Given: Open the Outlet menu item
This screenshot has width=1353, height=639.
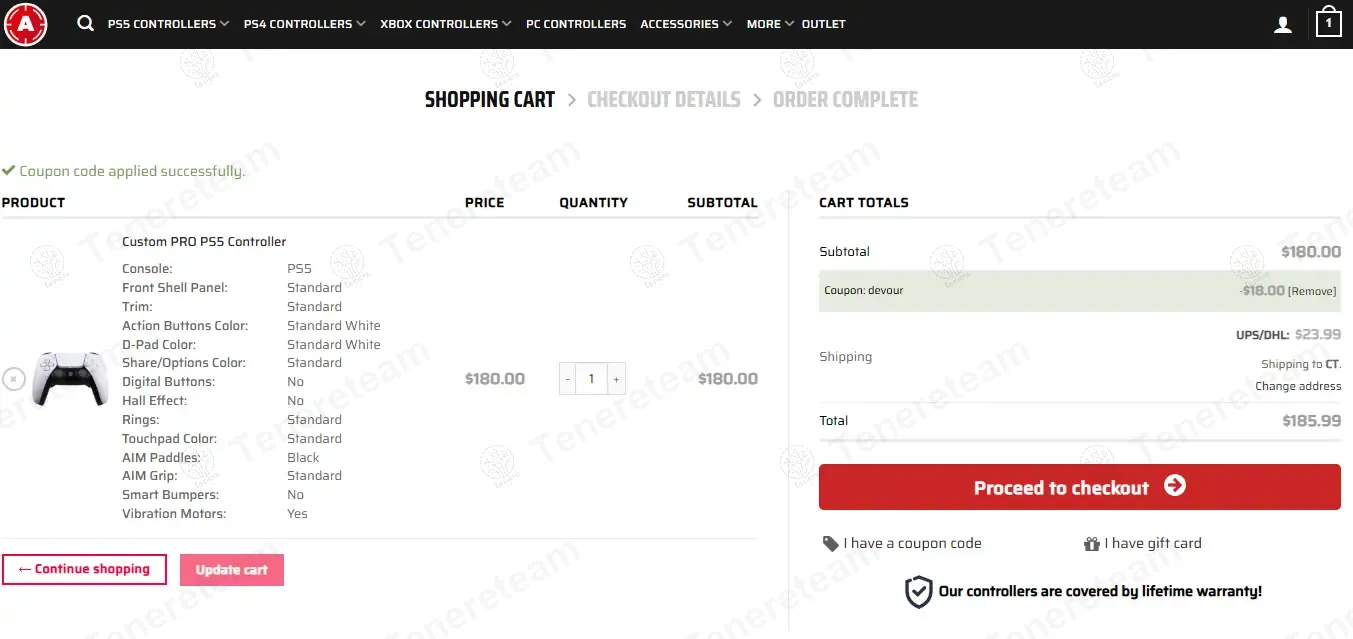Looking at the screenshot, I should [823, 24].
